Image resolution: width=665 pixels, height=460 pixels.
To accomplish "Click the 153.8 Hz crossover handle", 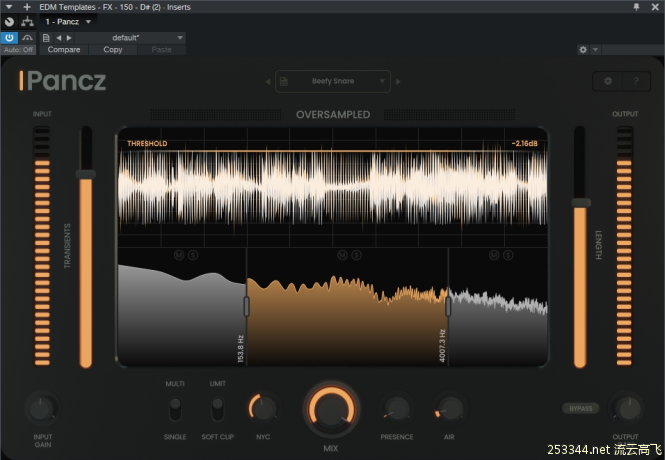I will [246, 306].
